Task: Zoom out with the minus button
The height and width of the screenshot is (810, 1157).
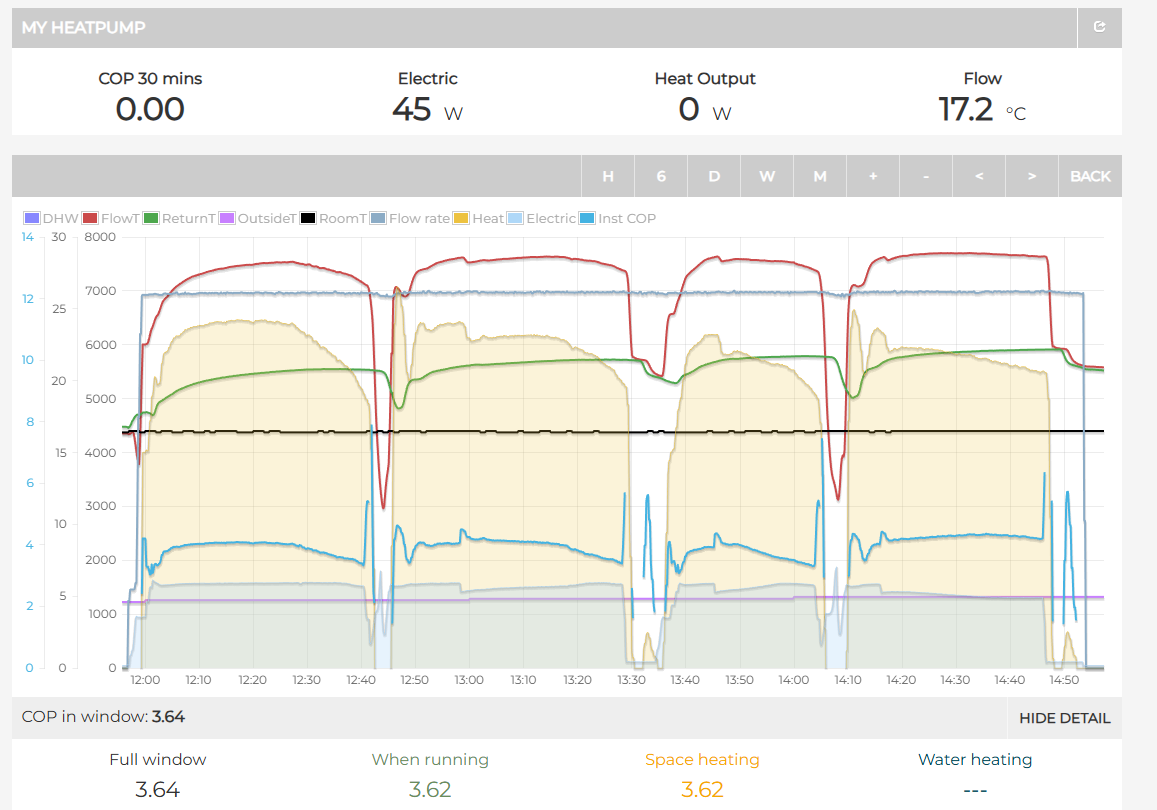Action: coord(925,176)
